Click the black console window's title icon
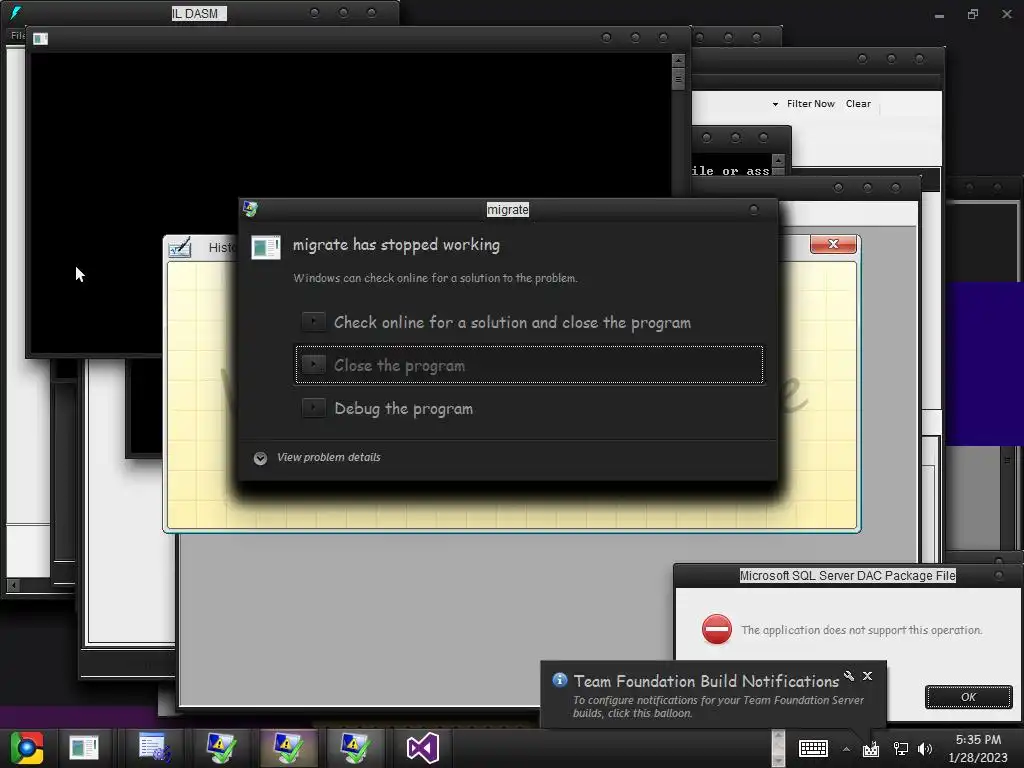1024x768 pixels. 40,39
